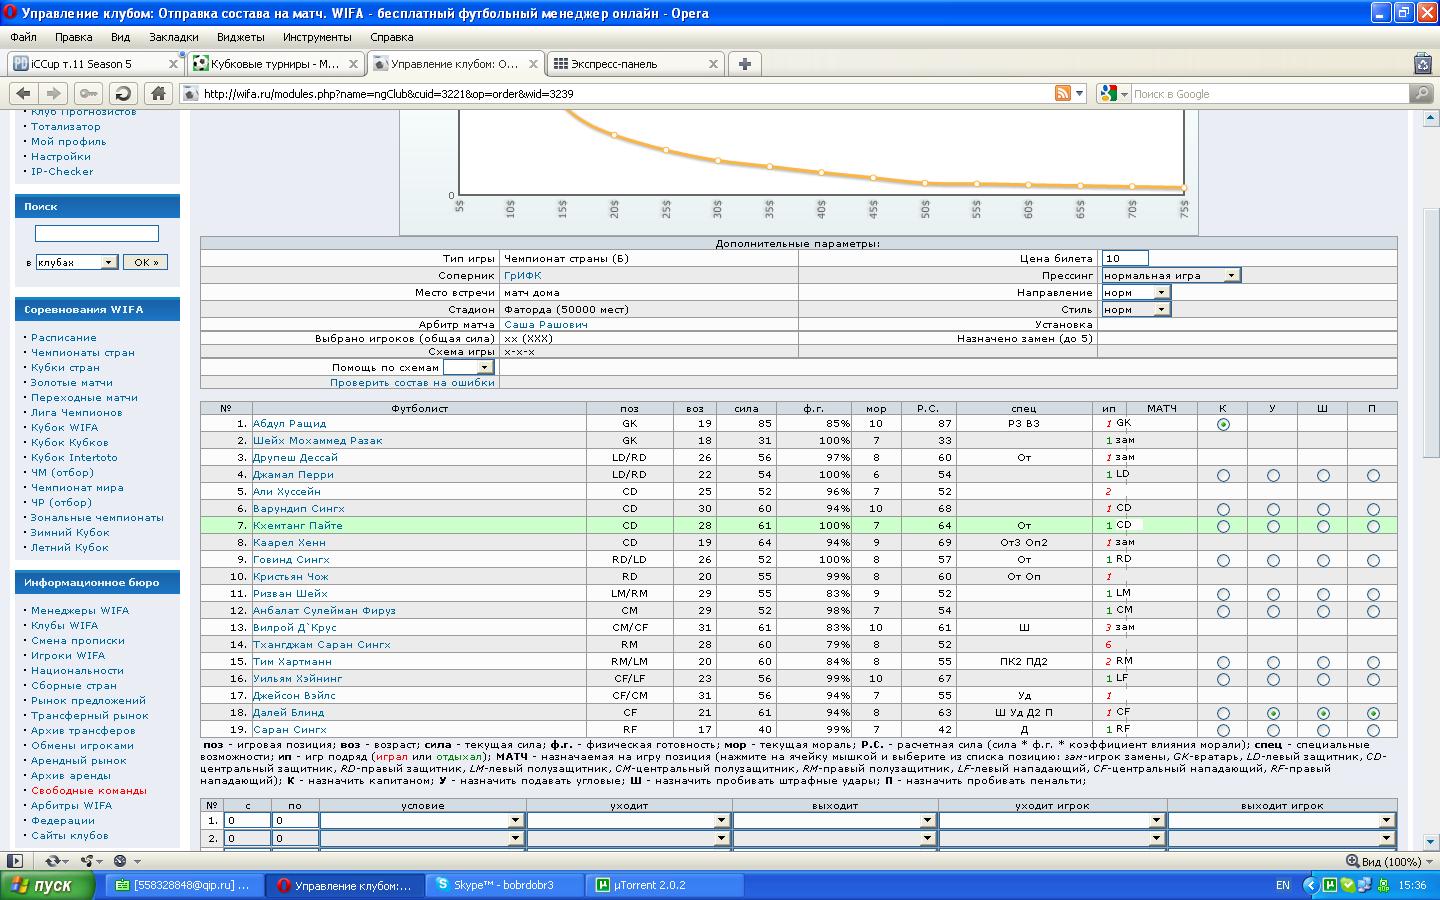
Task: Select captain radio for Далей Блинд
Action: (x=1223, y=713)
